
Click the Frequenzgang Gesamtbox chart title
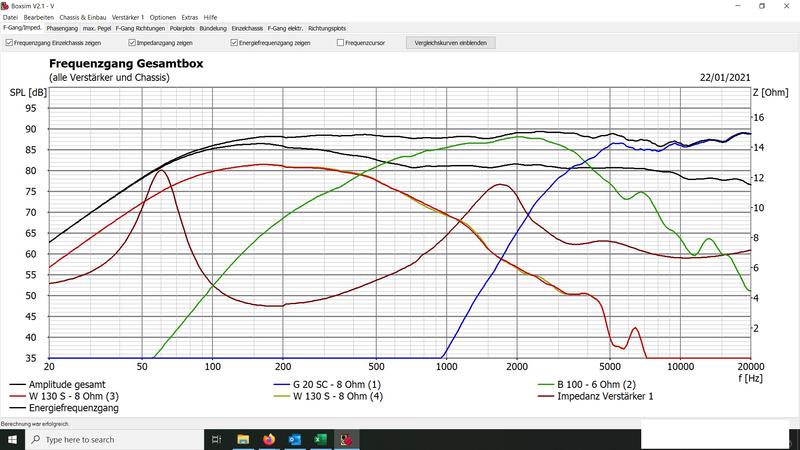126,64
